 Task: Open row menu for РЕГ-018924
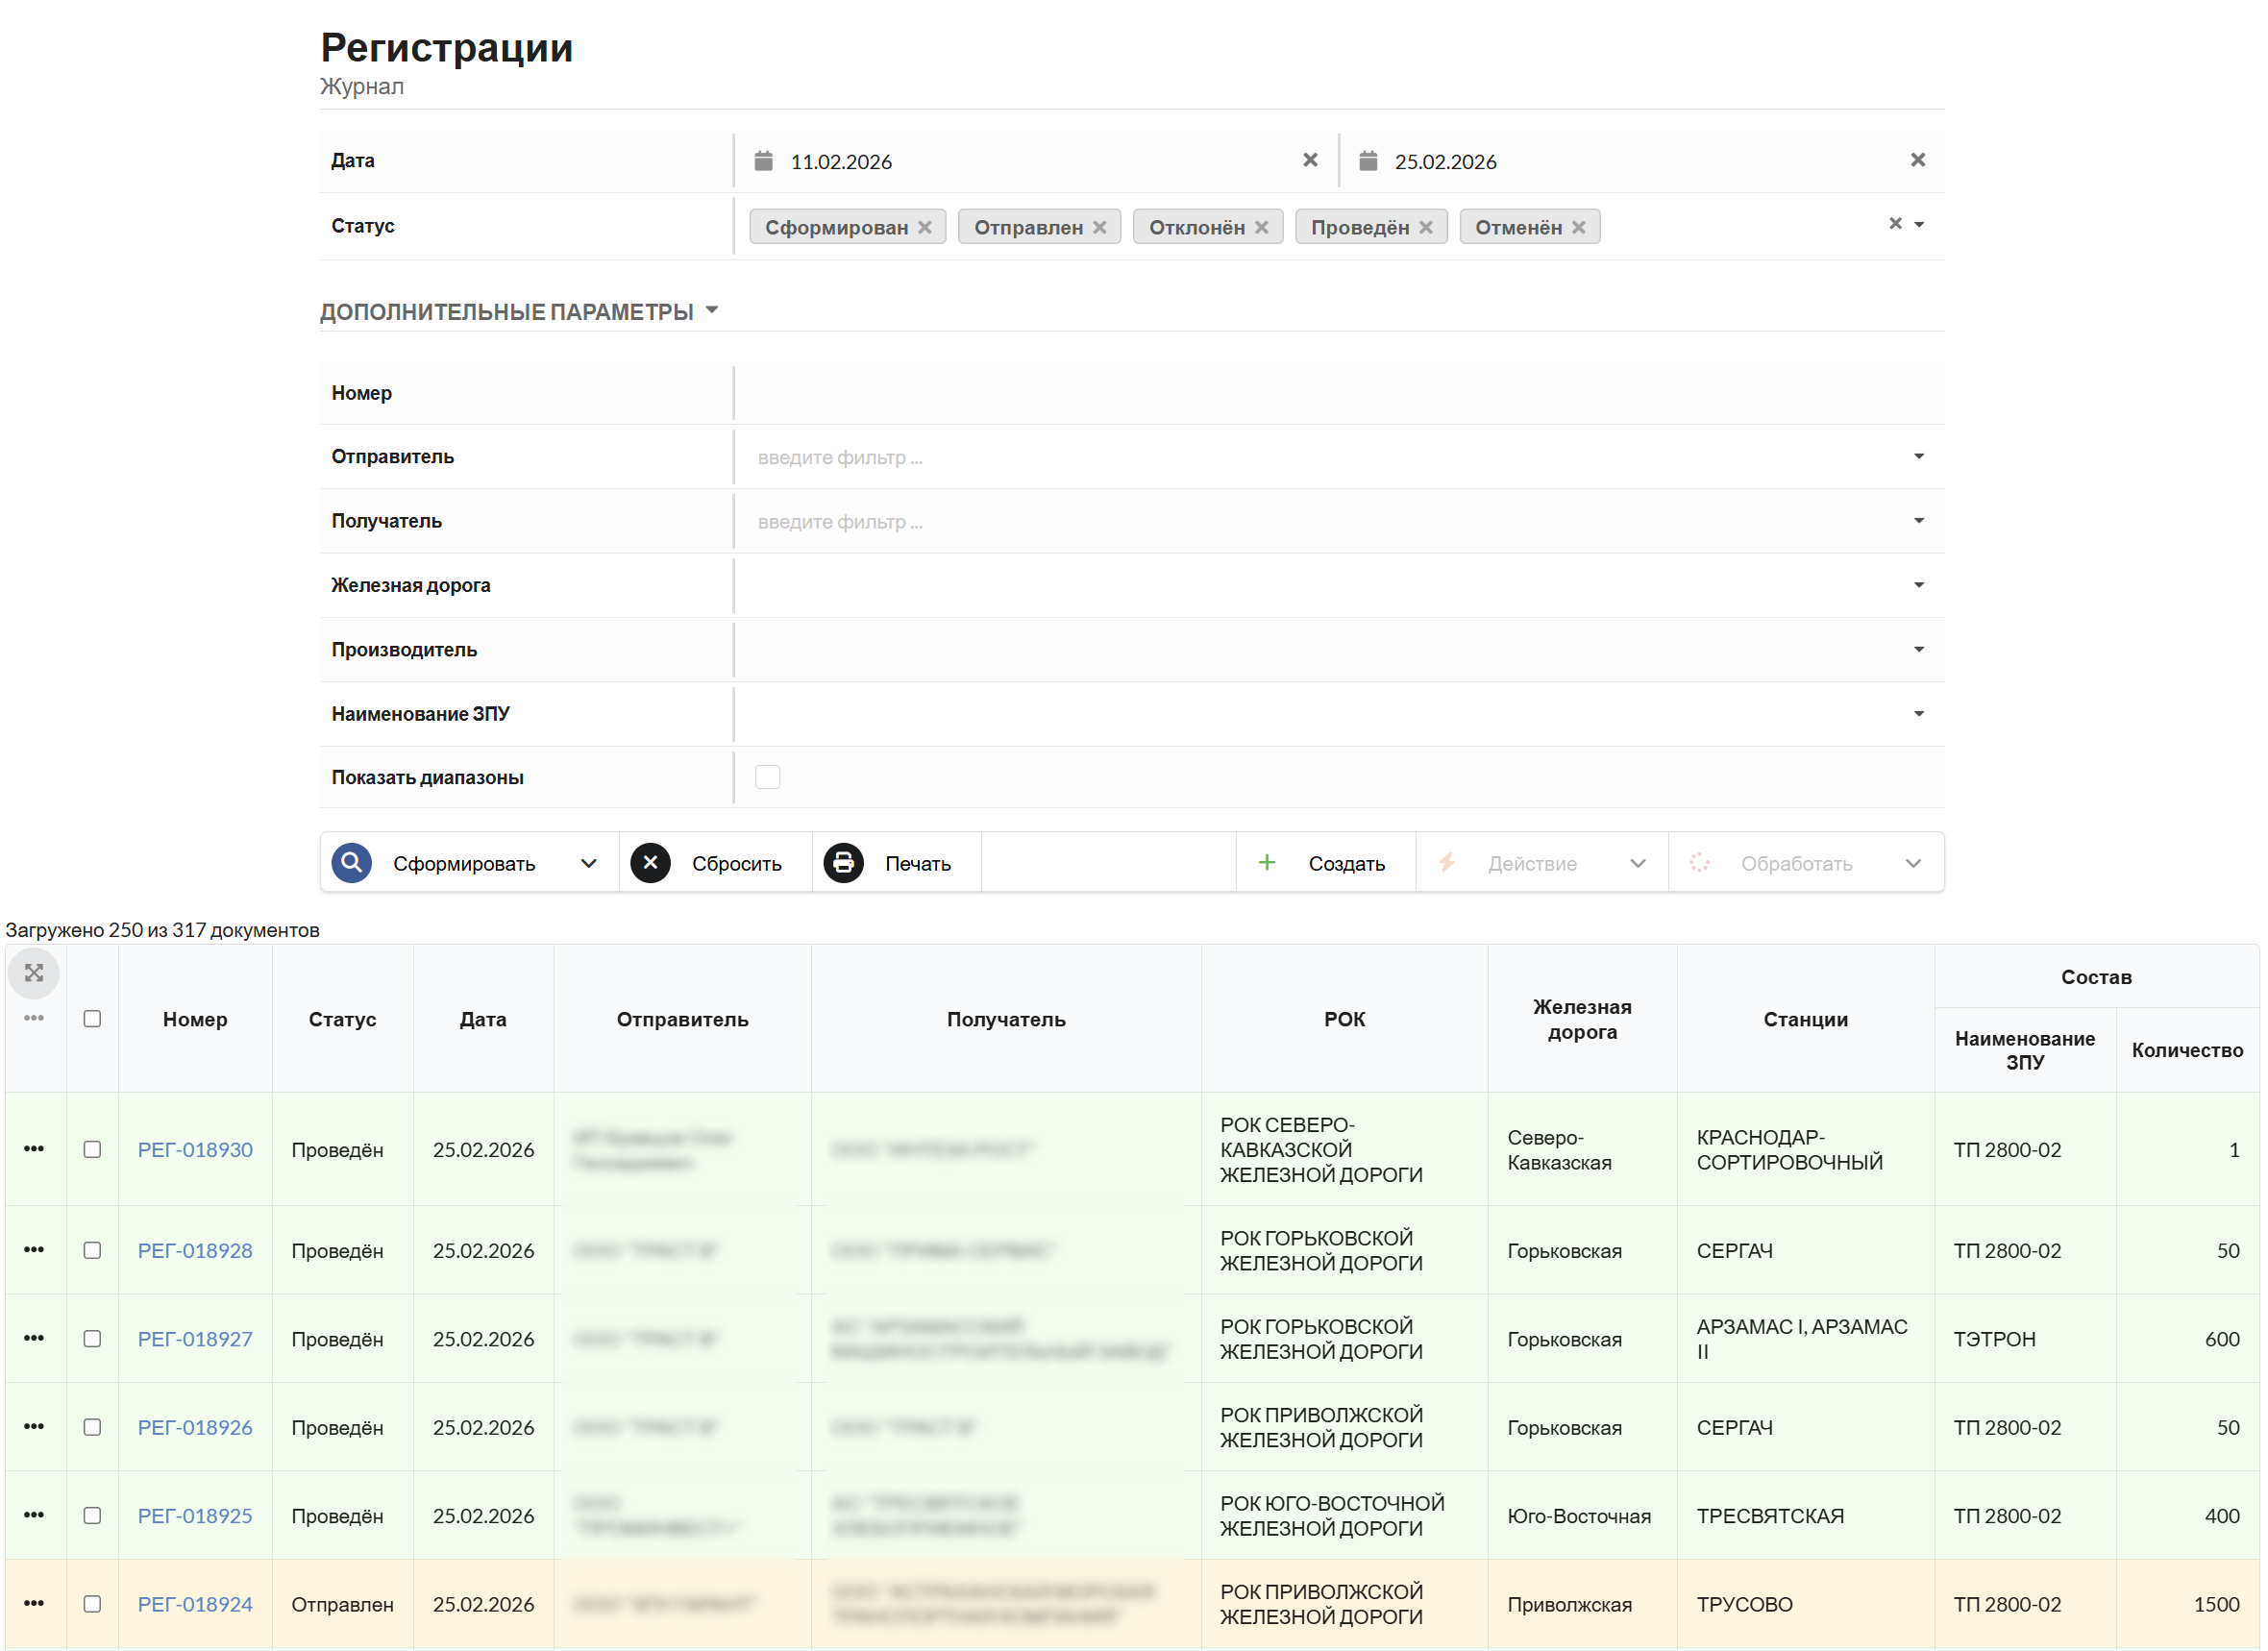33,1603
